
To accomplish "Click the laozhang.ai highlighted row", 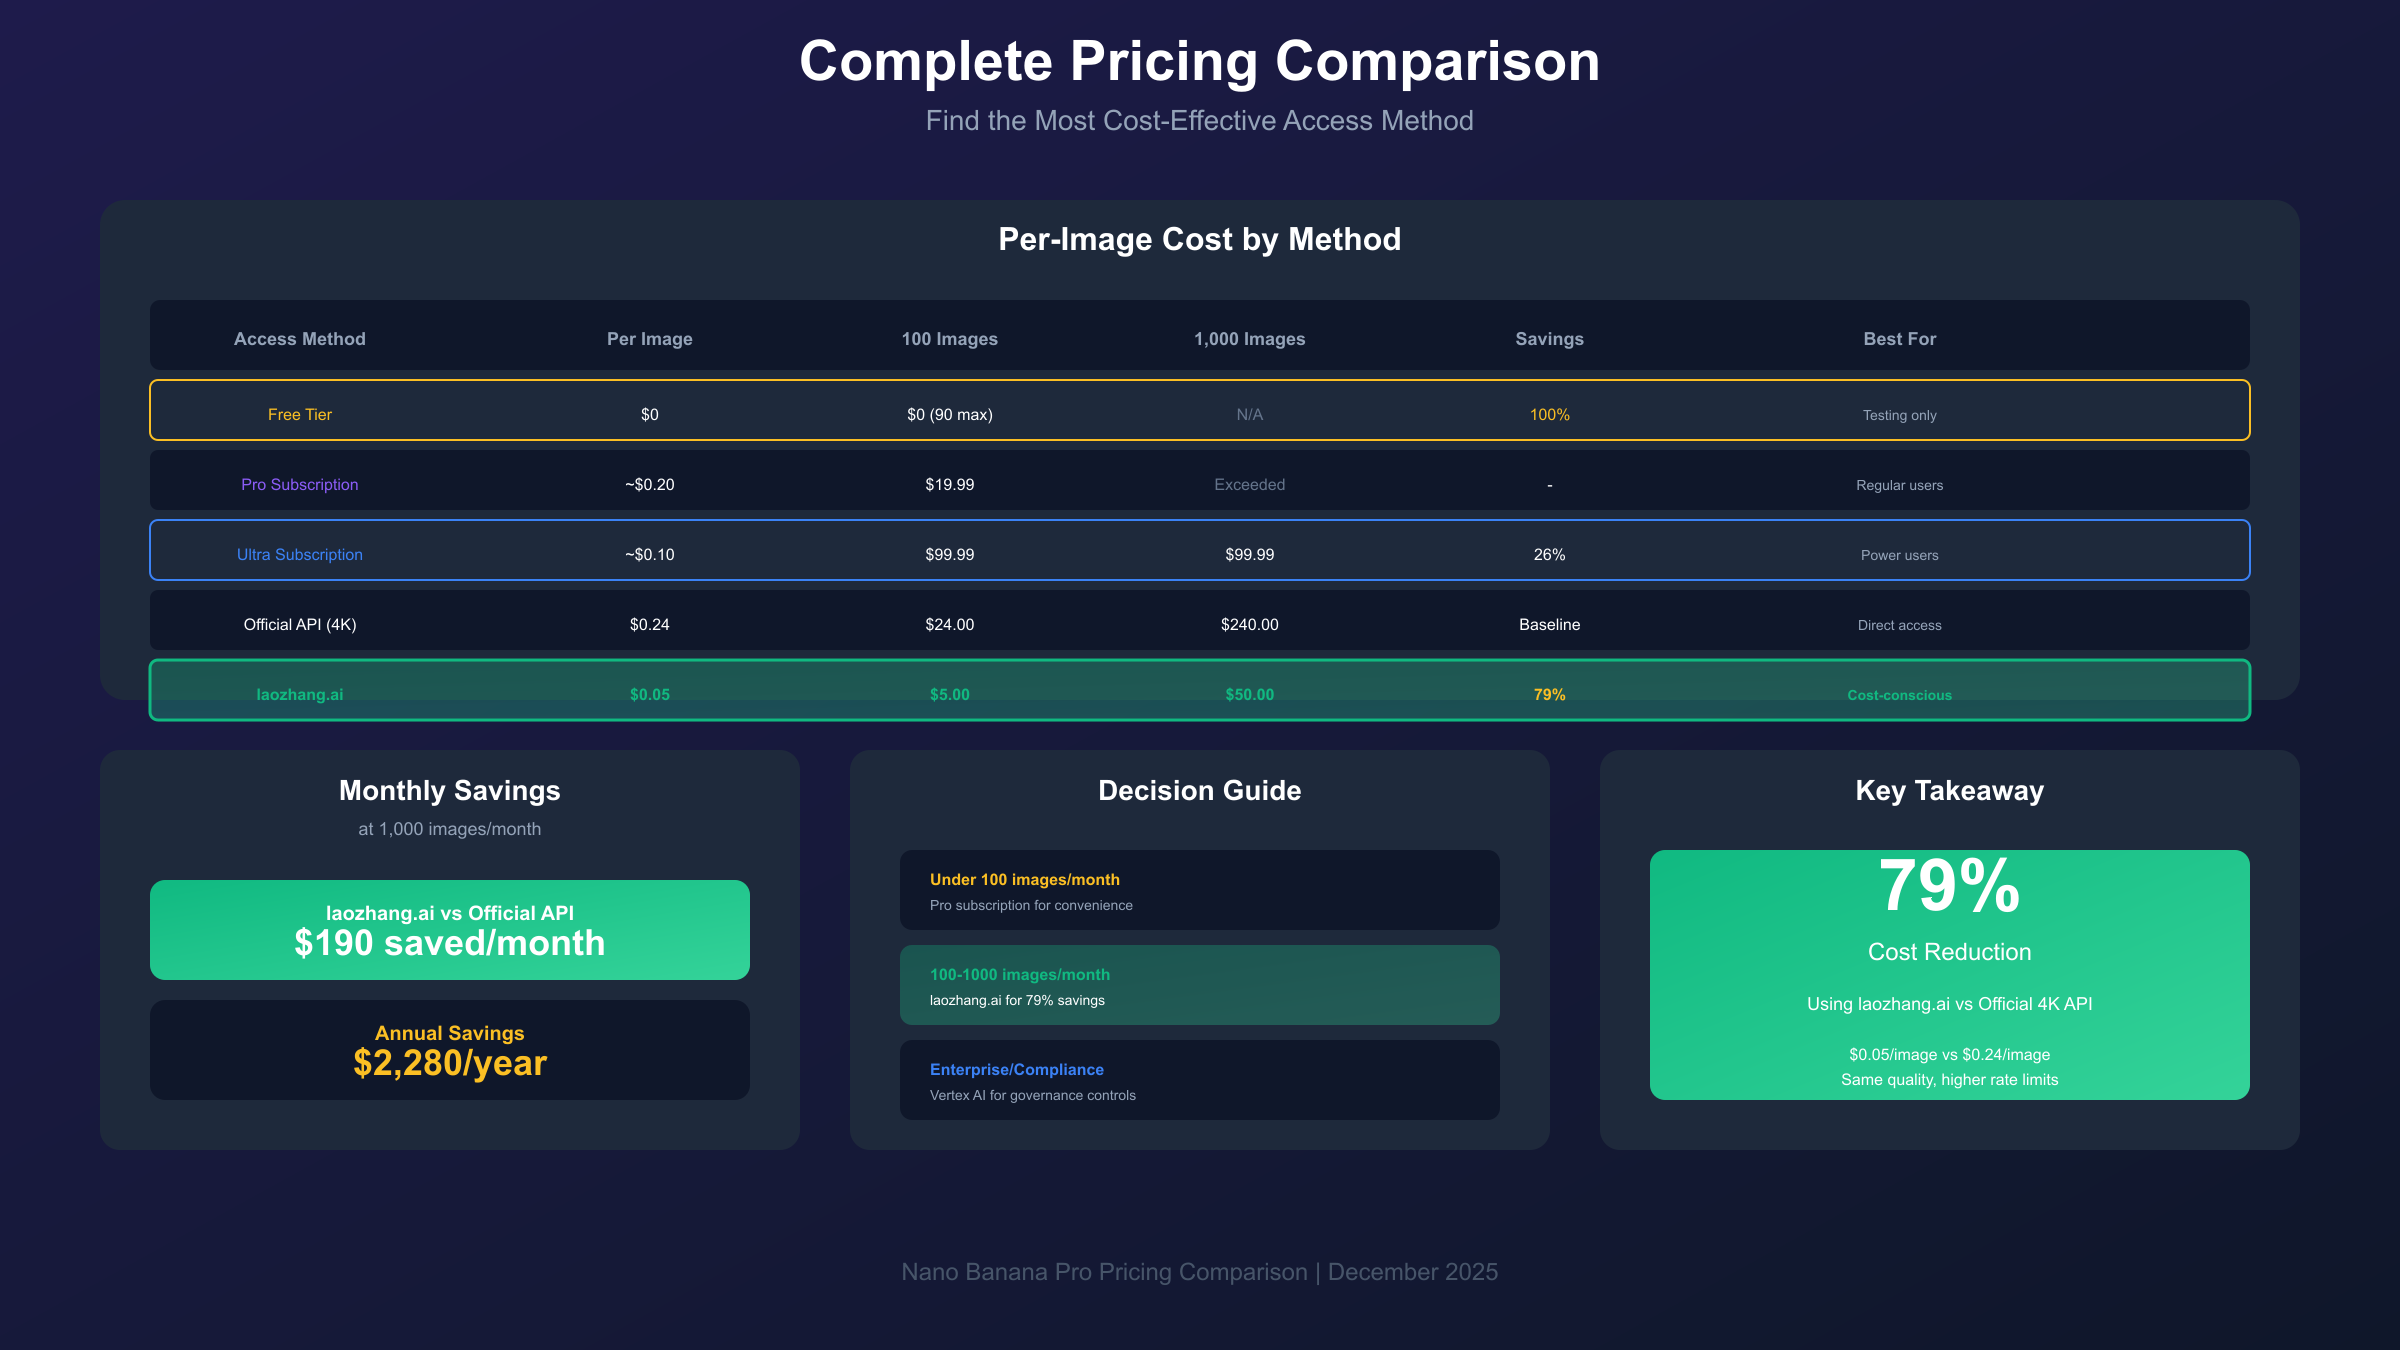I will 1199,690.
